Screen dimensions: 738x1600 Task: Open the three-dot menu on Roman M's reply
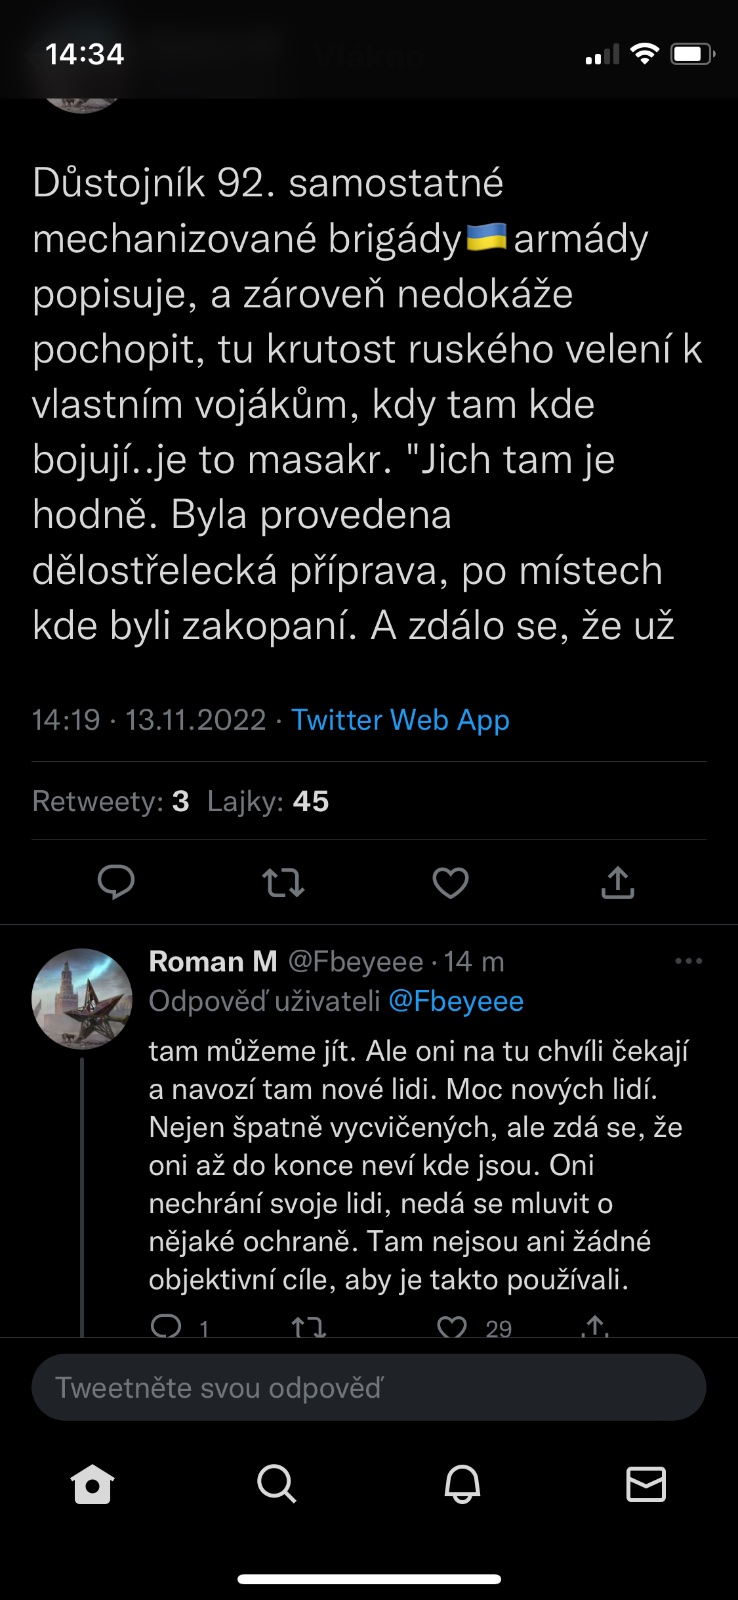(689, 961)
